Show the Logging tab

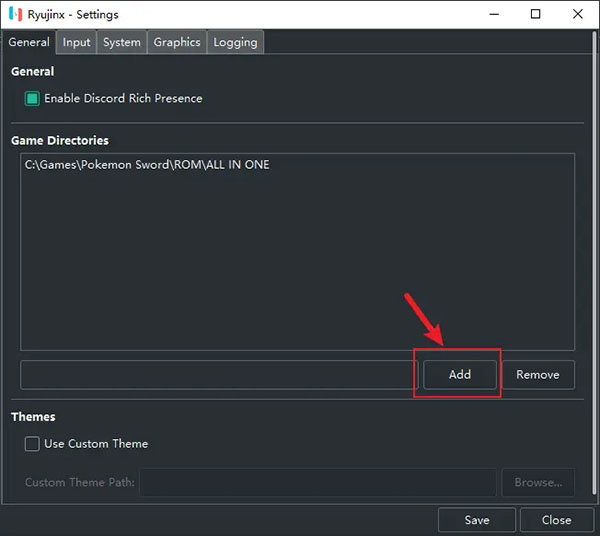pos(235,42)
